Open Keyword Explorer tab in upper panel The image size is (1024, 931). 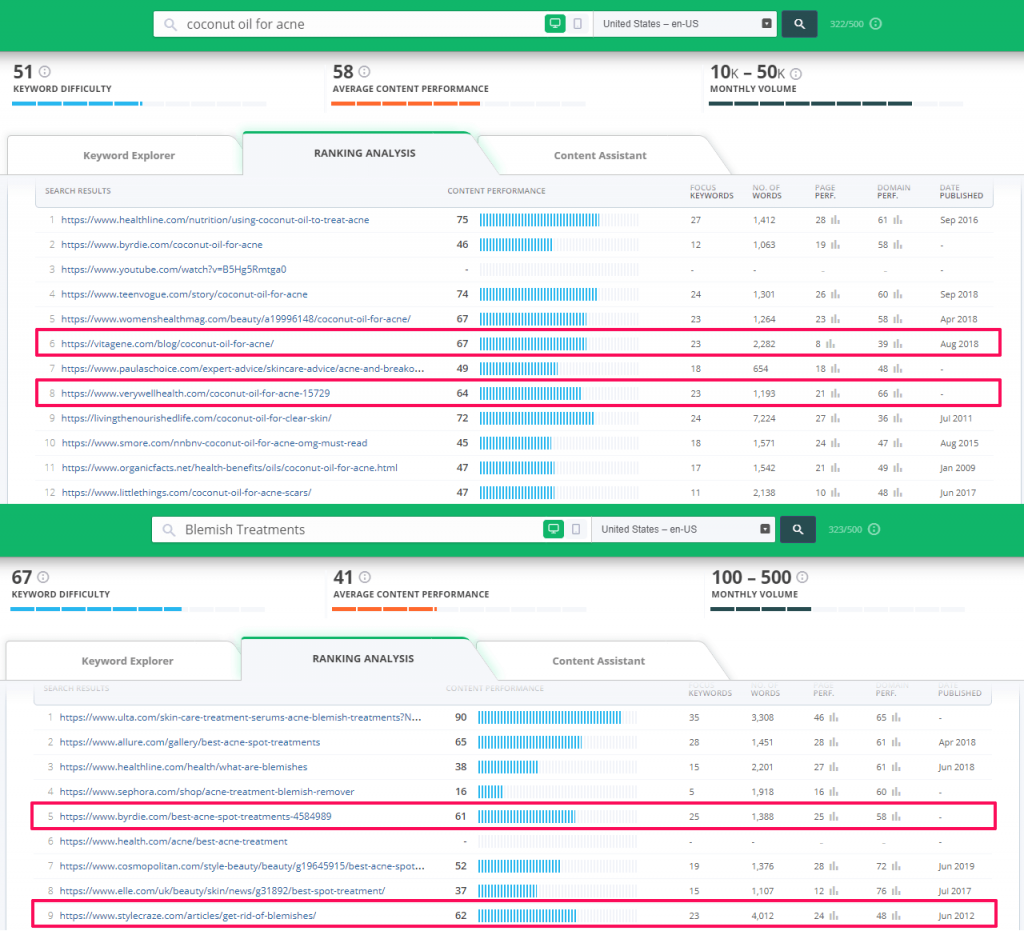[129, 155]
